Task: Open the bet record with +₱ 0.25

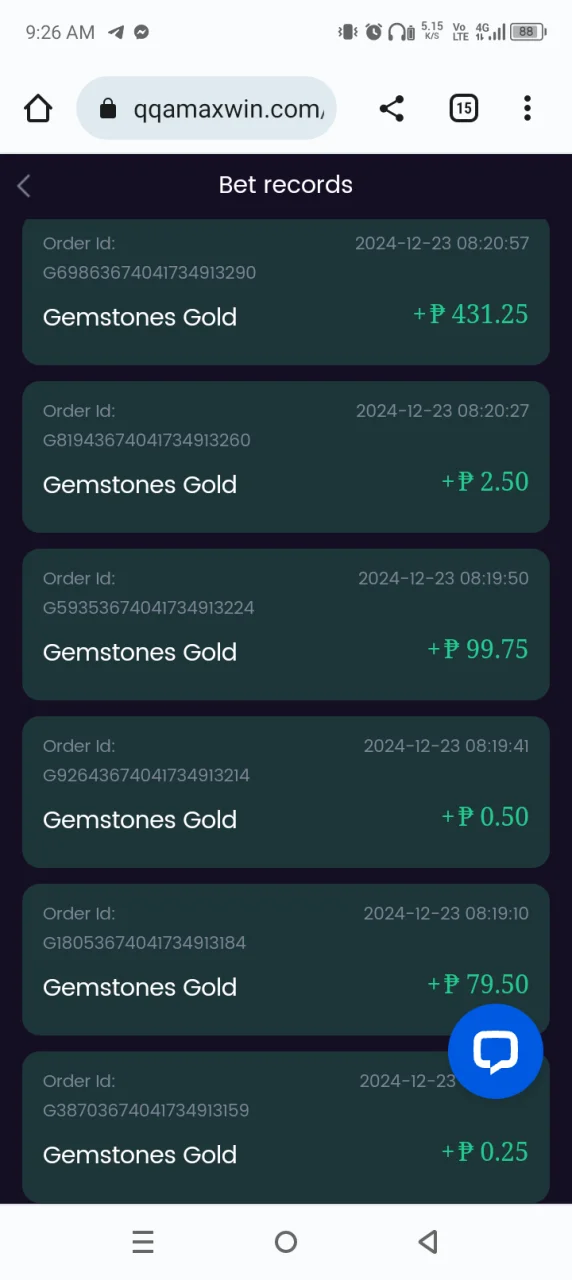Action: [x=286, y=1127]
